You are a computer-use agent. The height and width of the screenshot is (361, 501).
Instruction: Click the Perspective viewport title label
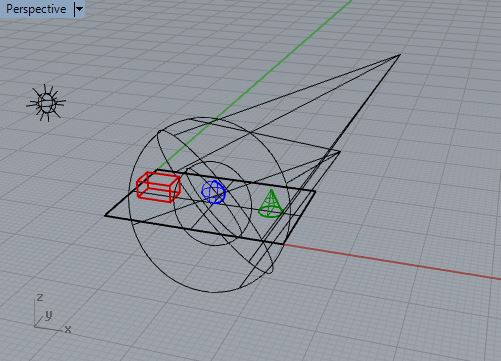(x=36, y=9)
